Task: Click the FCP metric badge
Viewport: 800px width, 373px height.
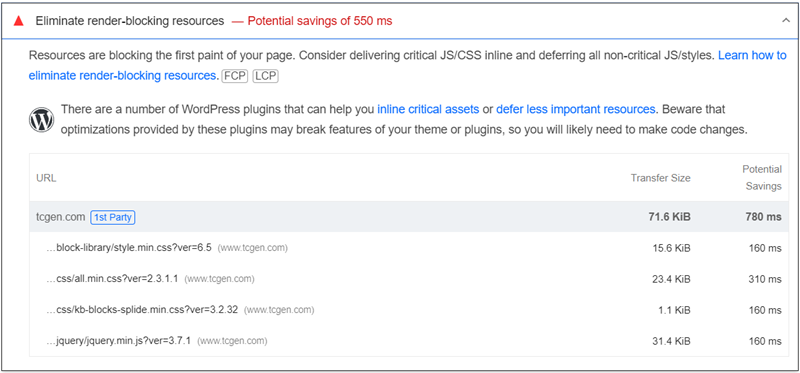Action: pos(235,77)
